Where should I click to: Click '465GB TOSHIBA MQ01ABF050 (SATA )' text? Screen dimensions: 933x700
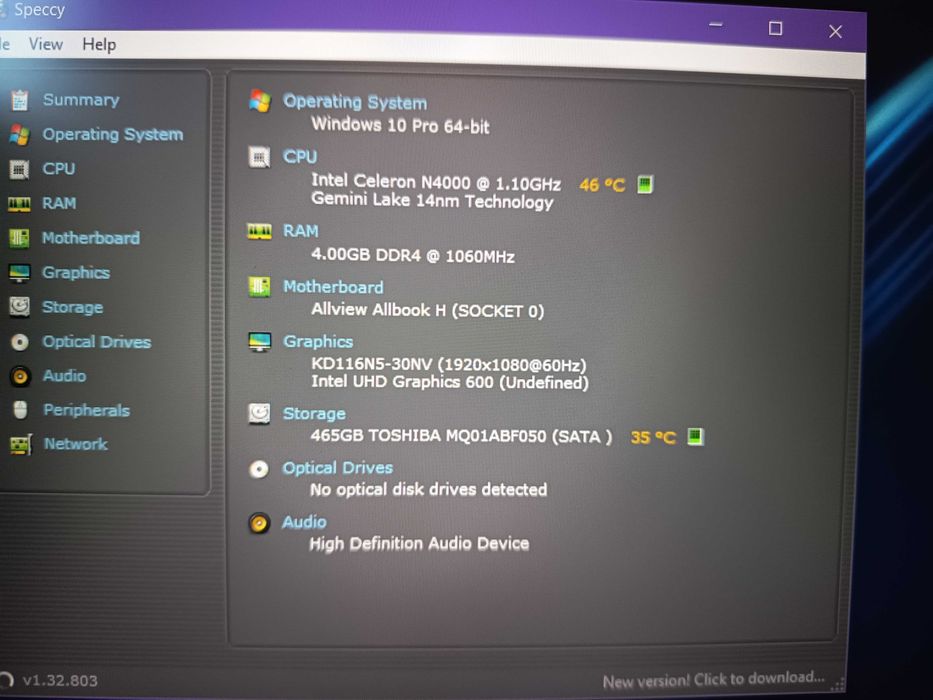461,436
